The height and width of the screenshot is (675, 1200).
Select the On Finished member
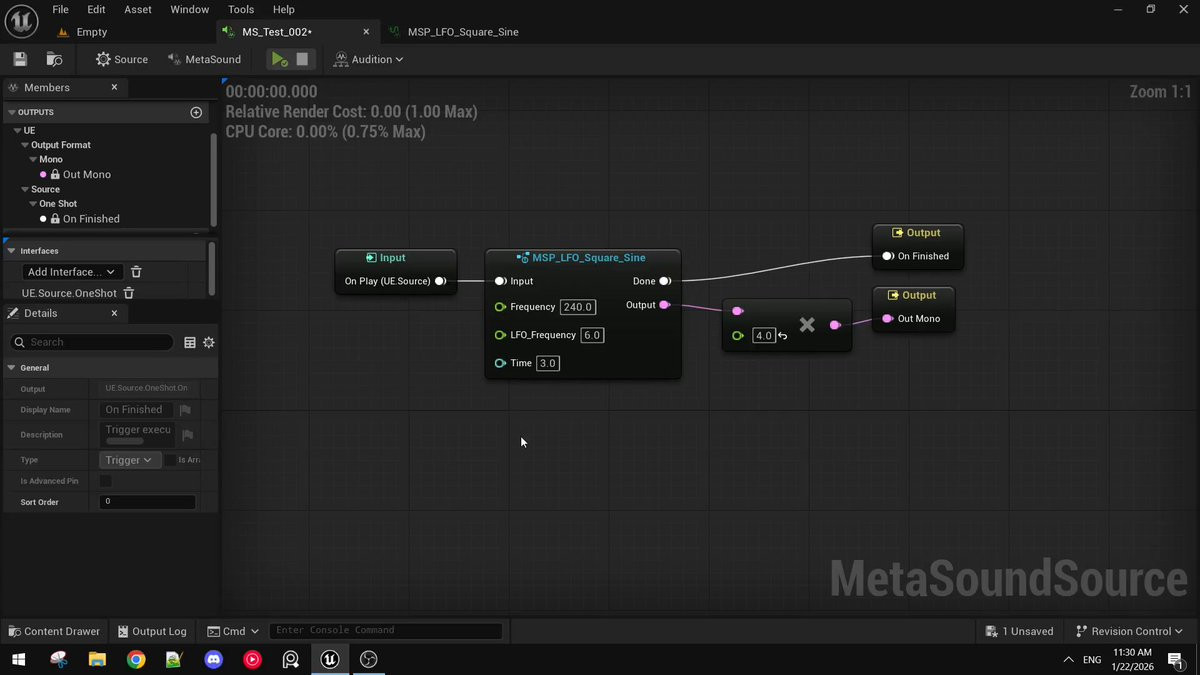[91, 219]
